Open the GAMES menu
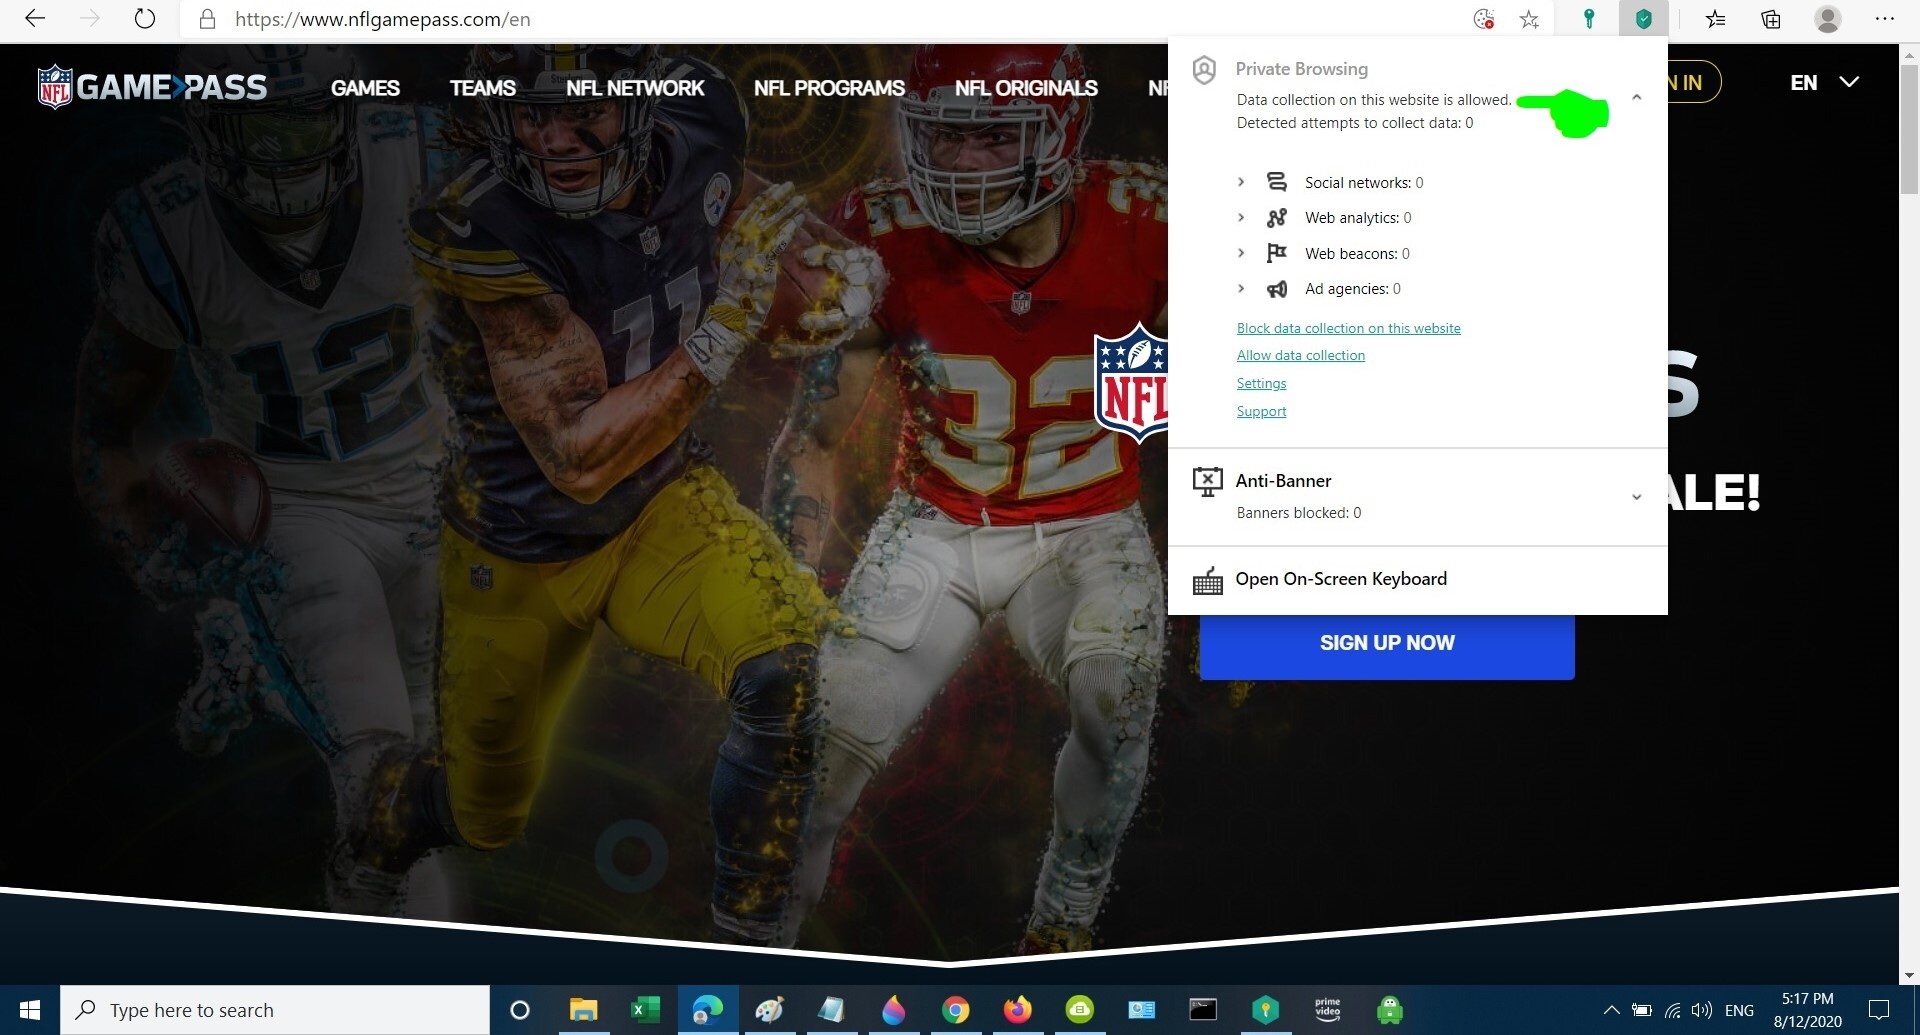 (x=365, y=88)
